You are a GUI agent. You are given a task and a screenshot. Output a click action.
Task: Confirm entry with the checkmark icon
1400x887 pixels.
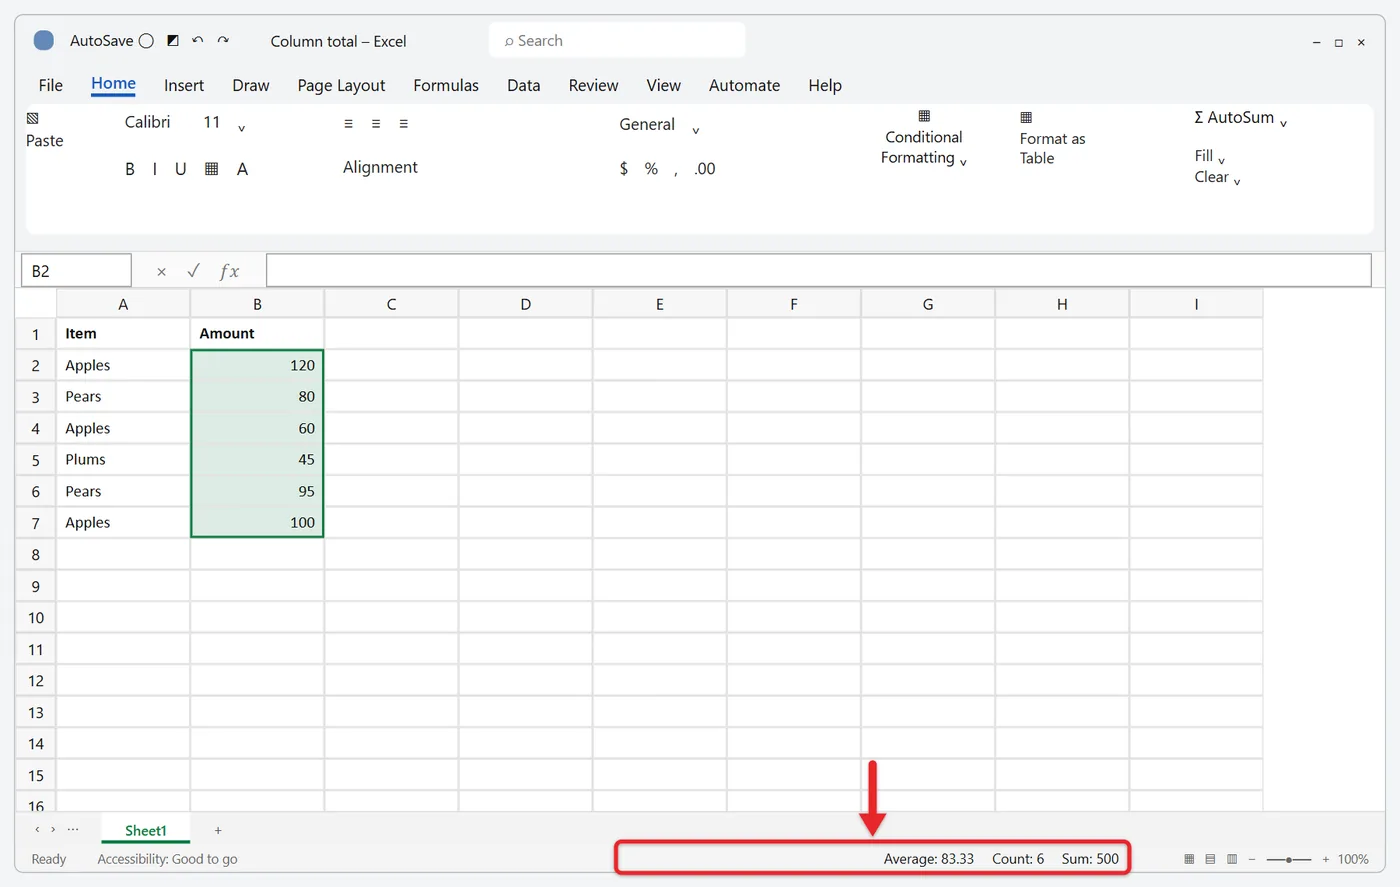click(193, 271)
